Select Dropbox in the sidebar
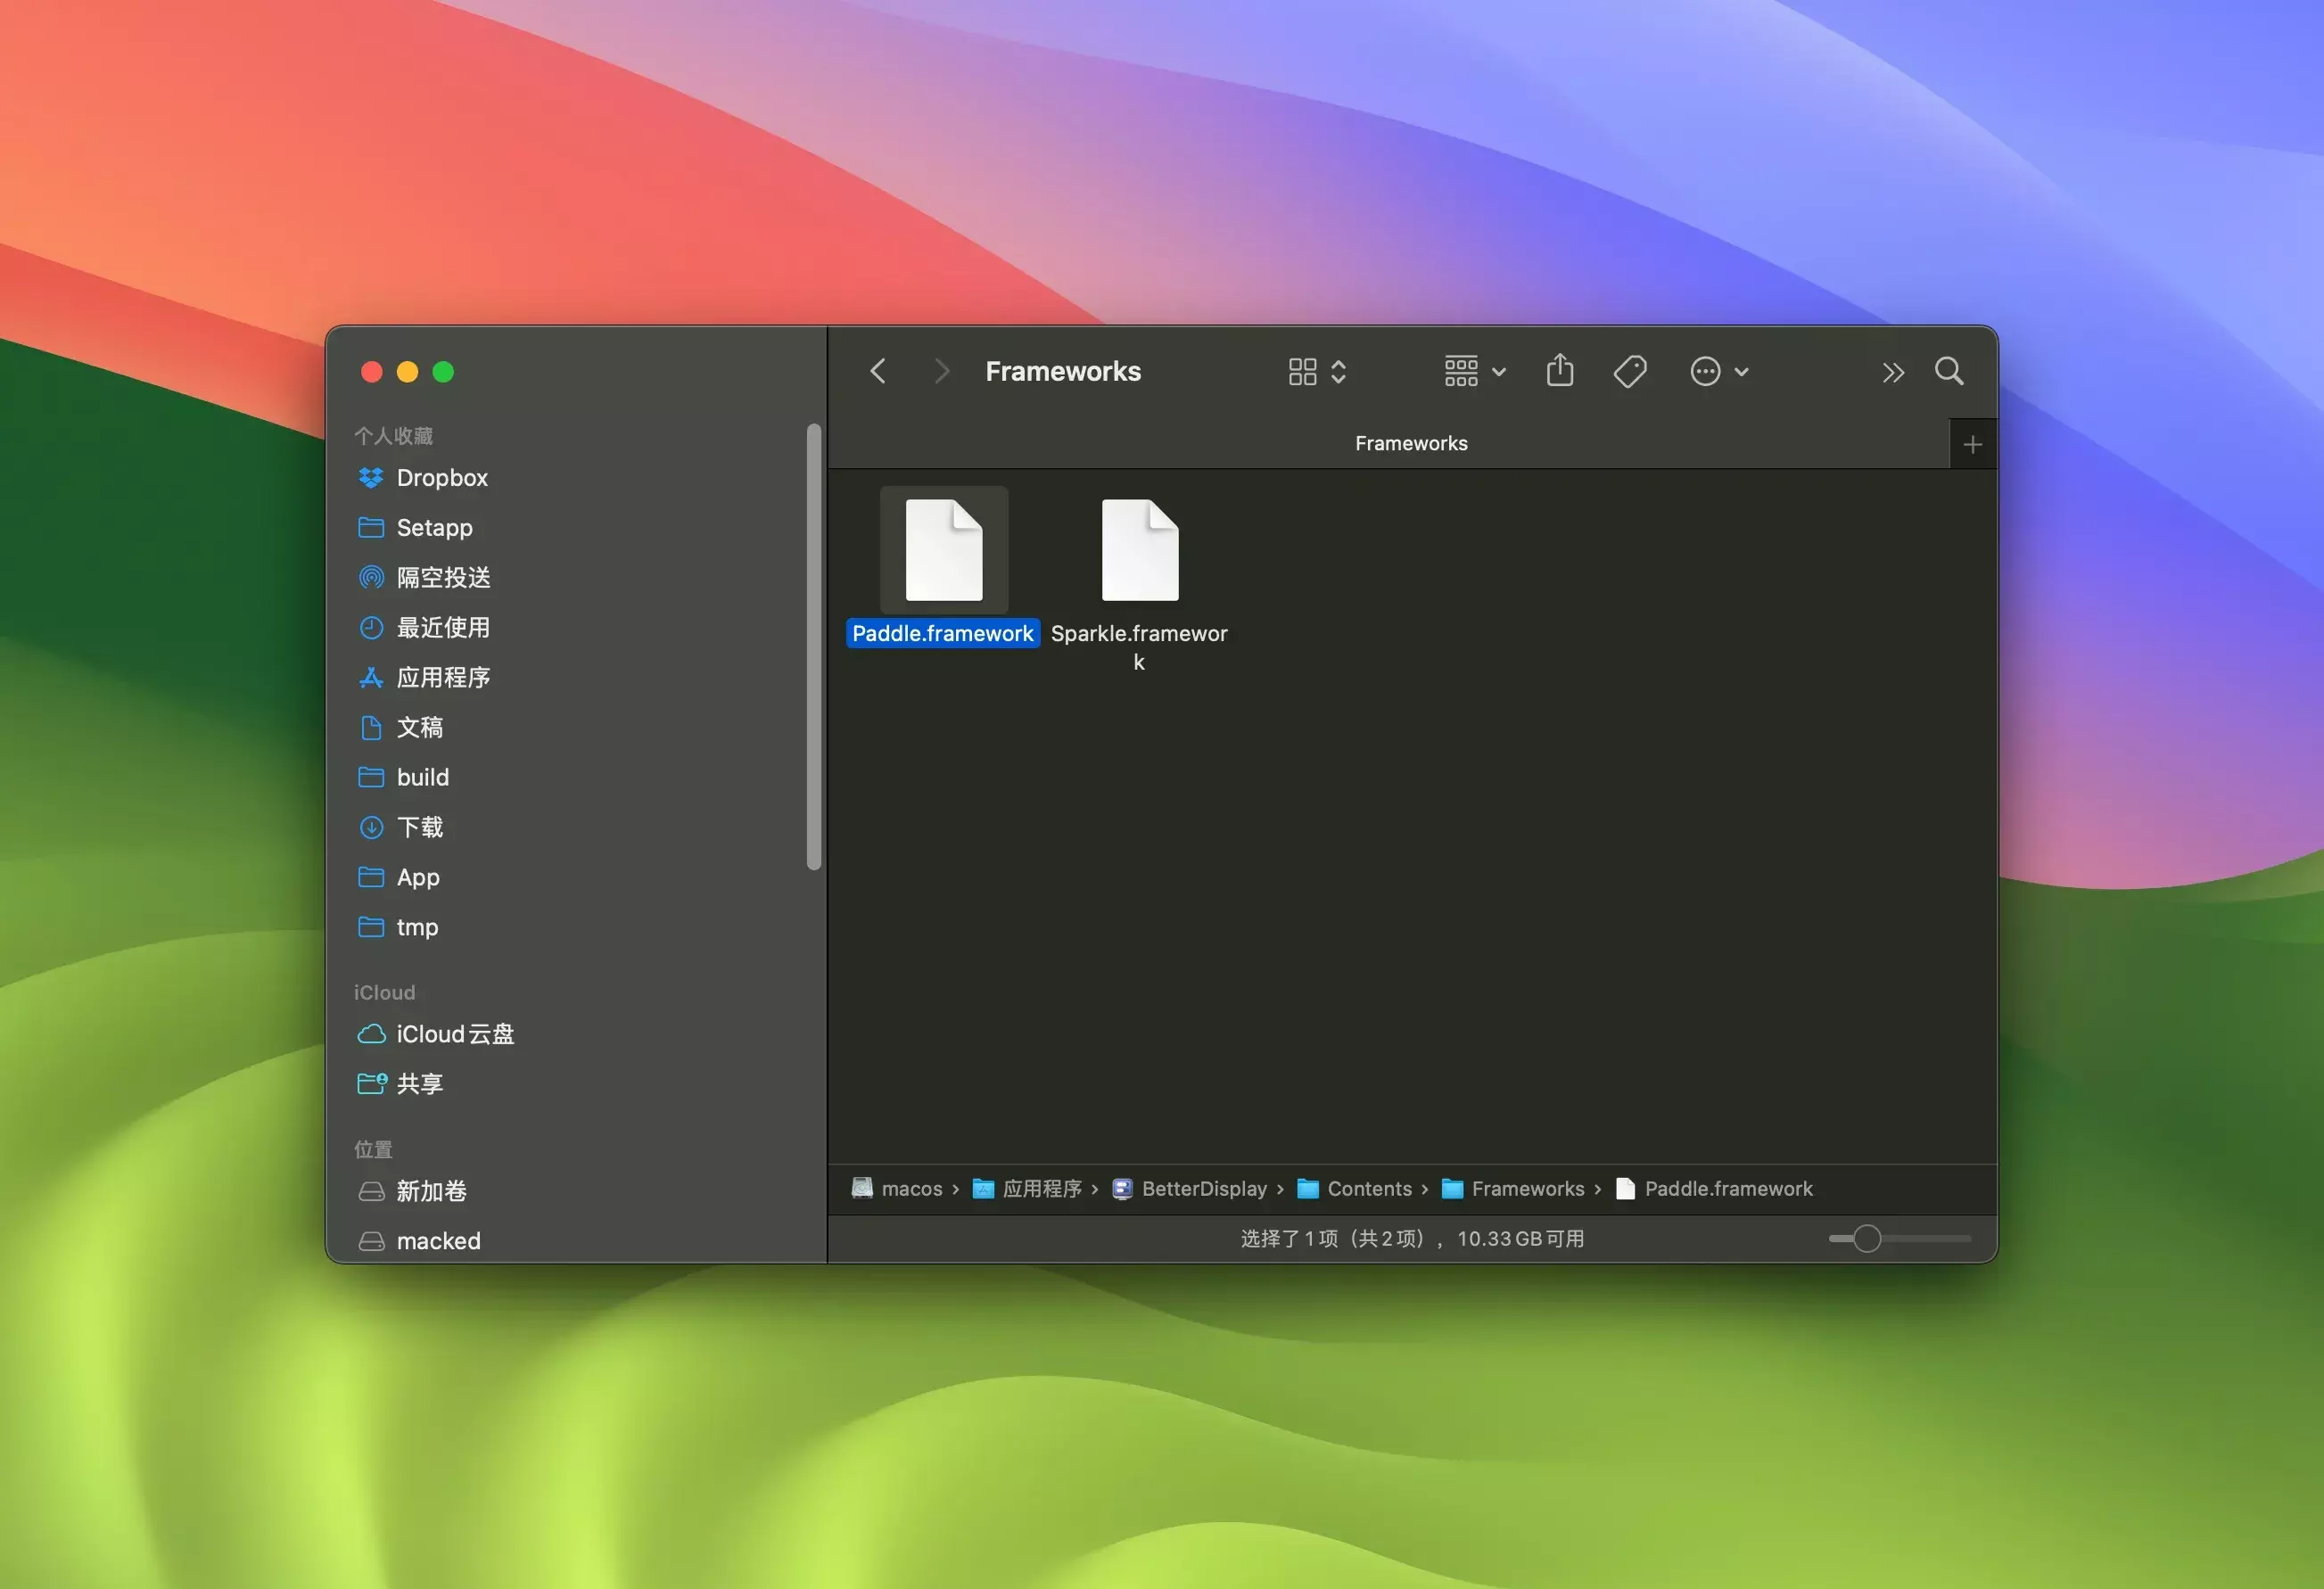This screenshot has height=1589, width=2324. click(441, 478)
